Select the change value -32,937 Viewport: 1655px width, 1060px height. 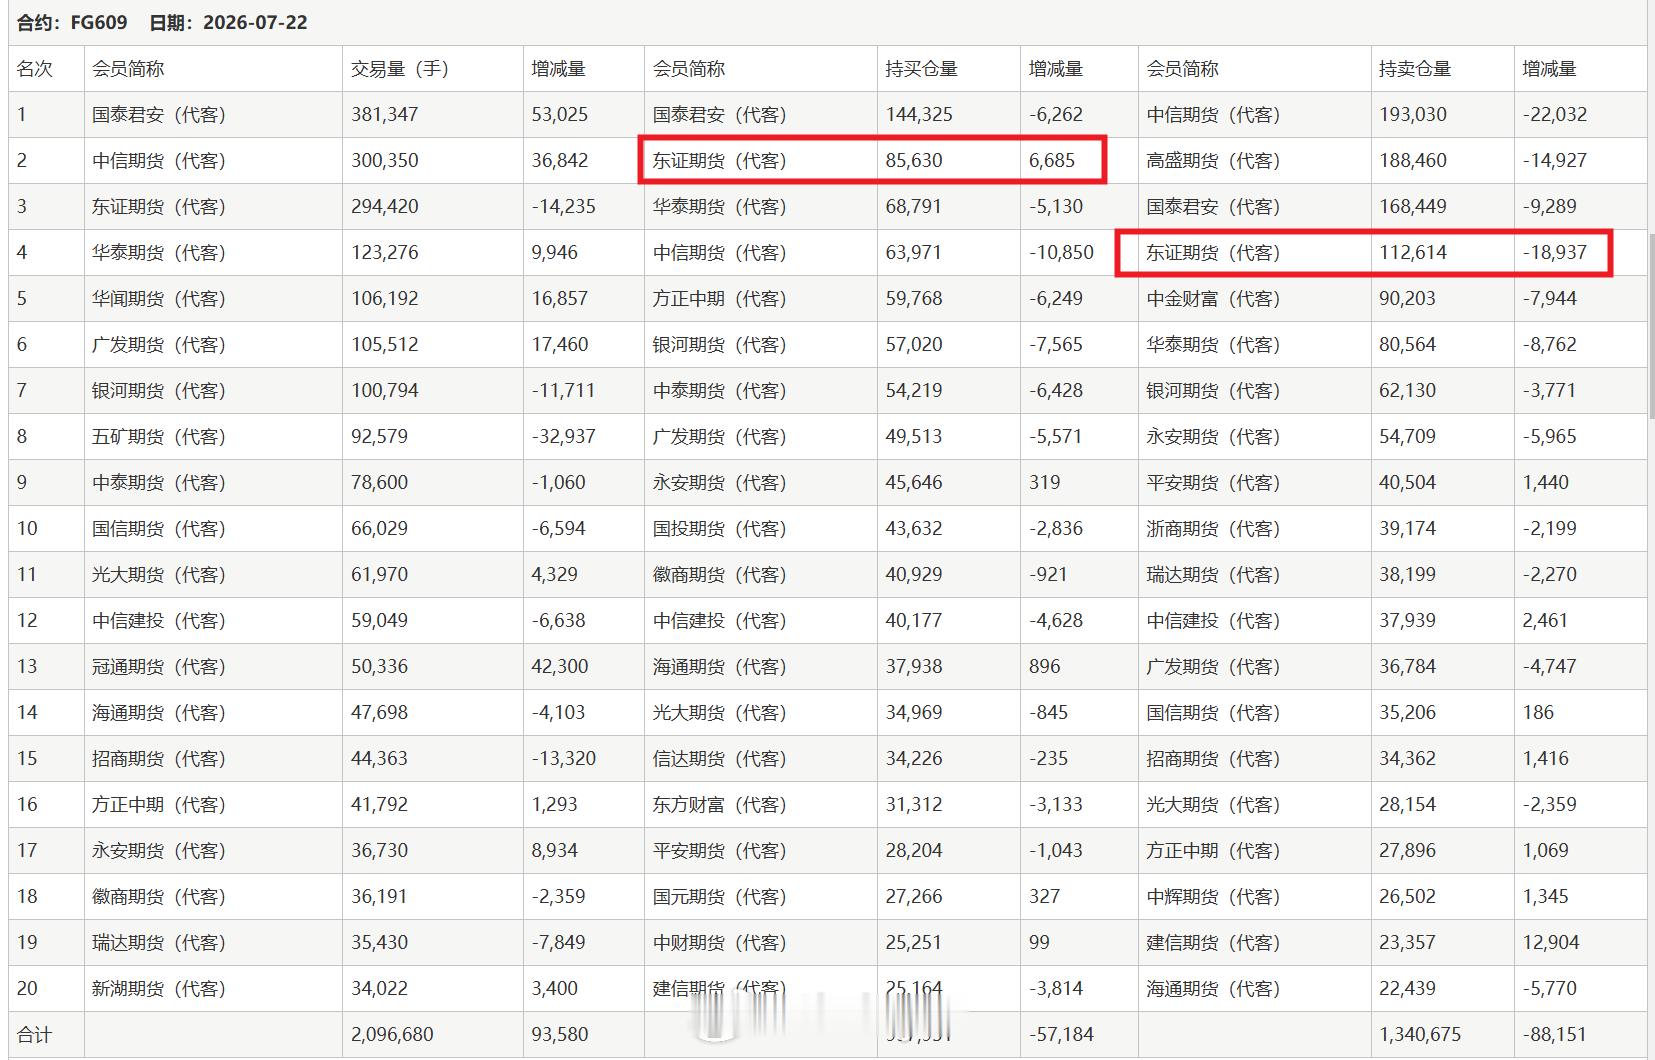pos(563,437)
